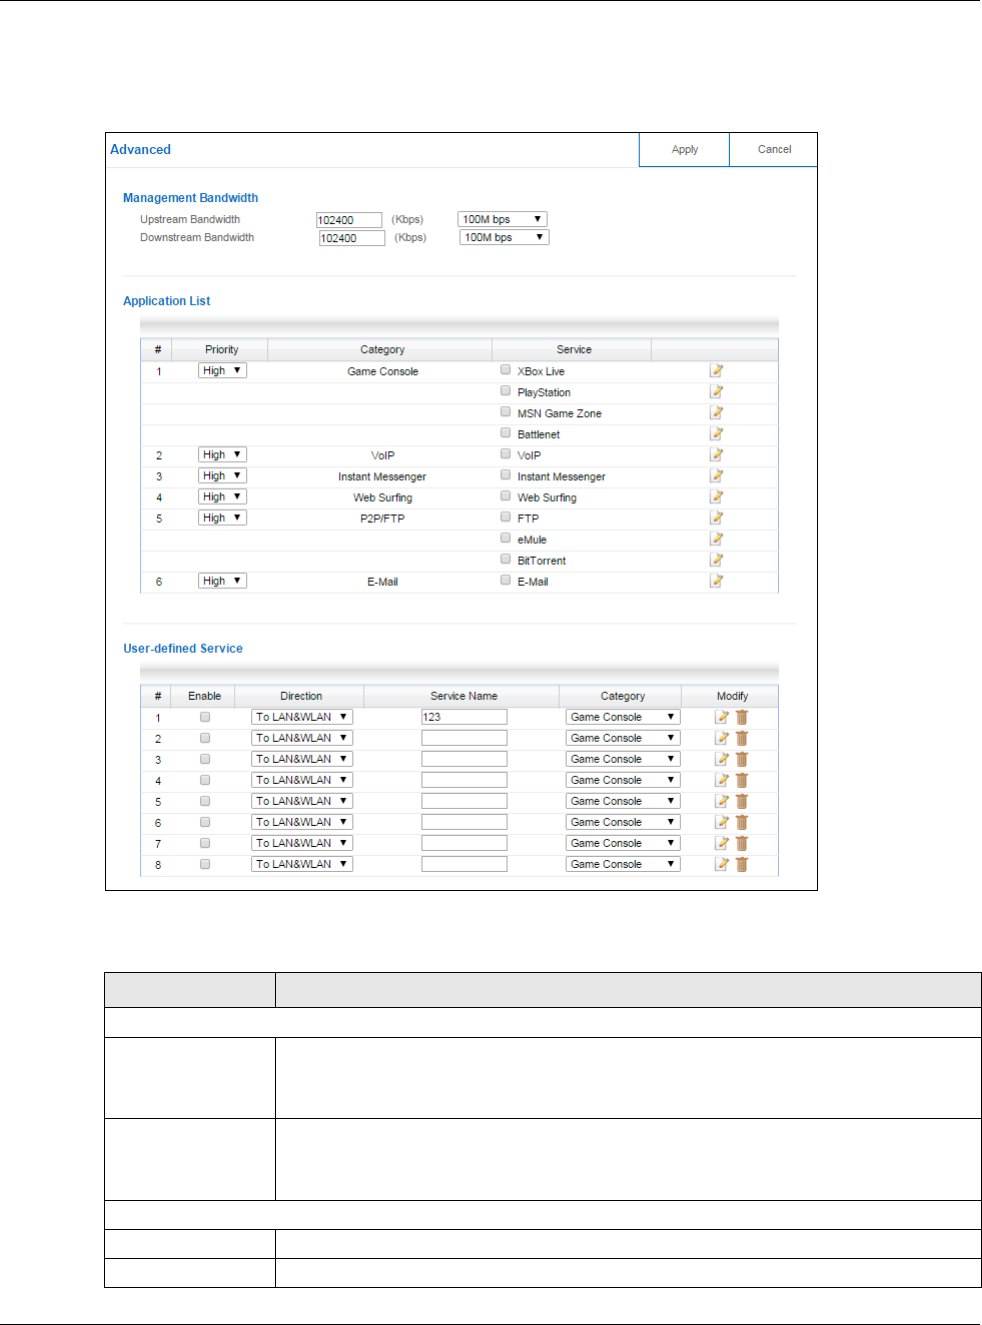Edit user-defined service row 7
This screenshot has height=1325, width=982.
(x=722, y=843)
